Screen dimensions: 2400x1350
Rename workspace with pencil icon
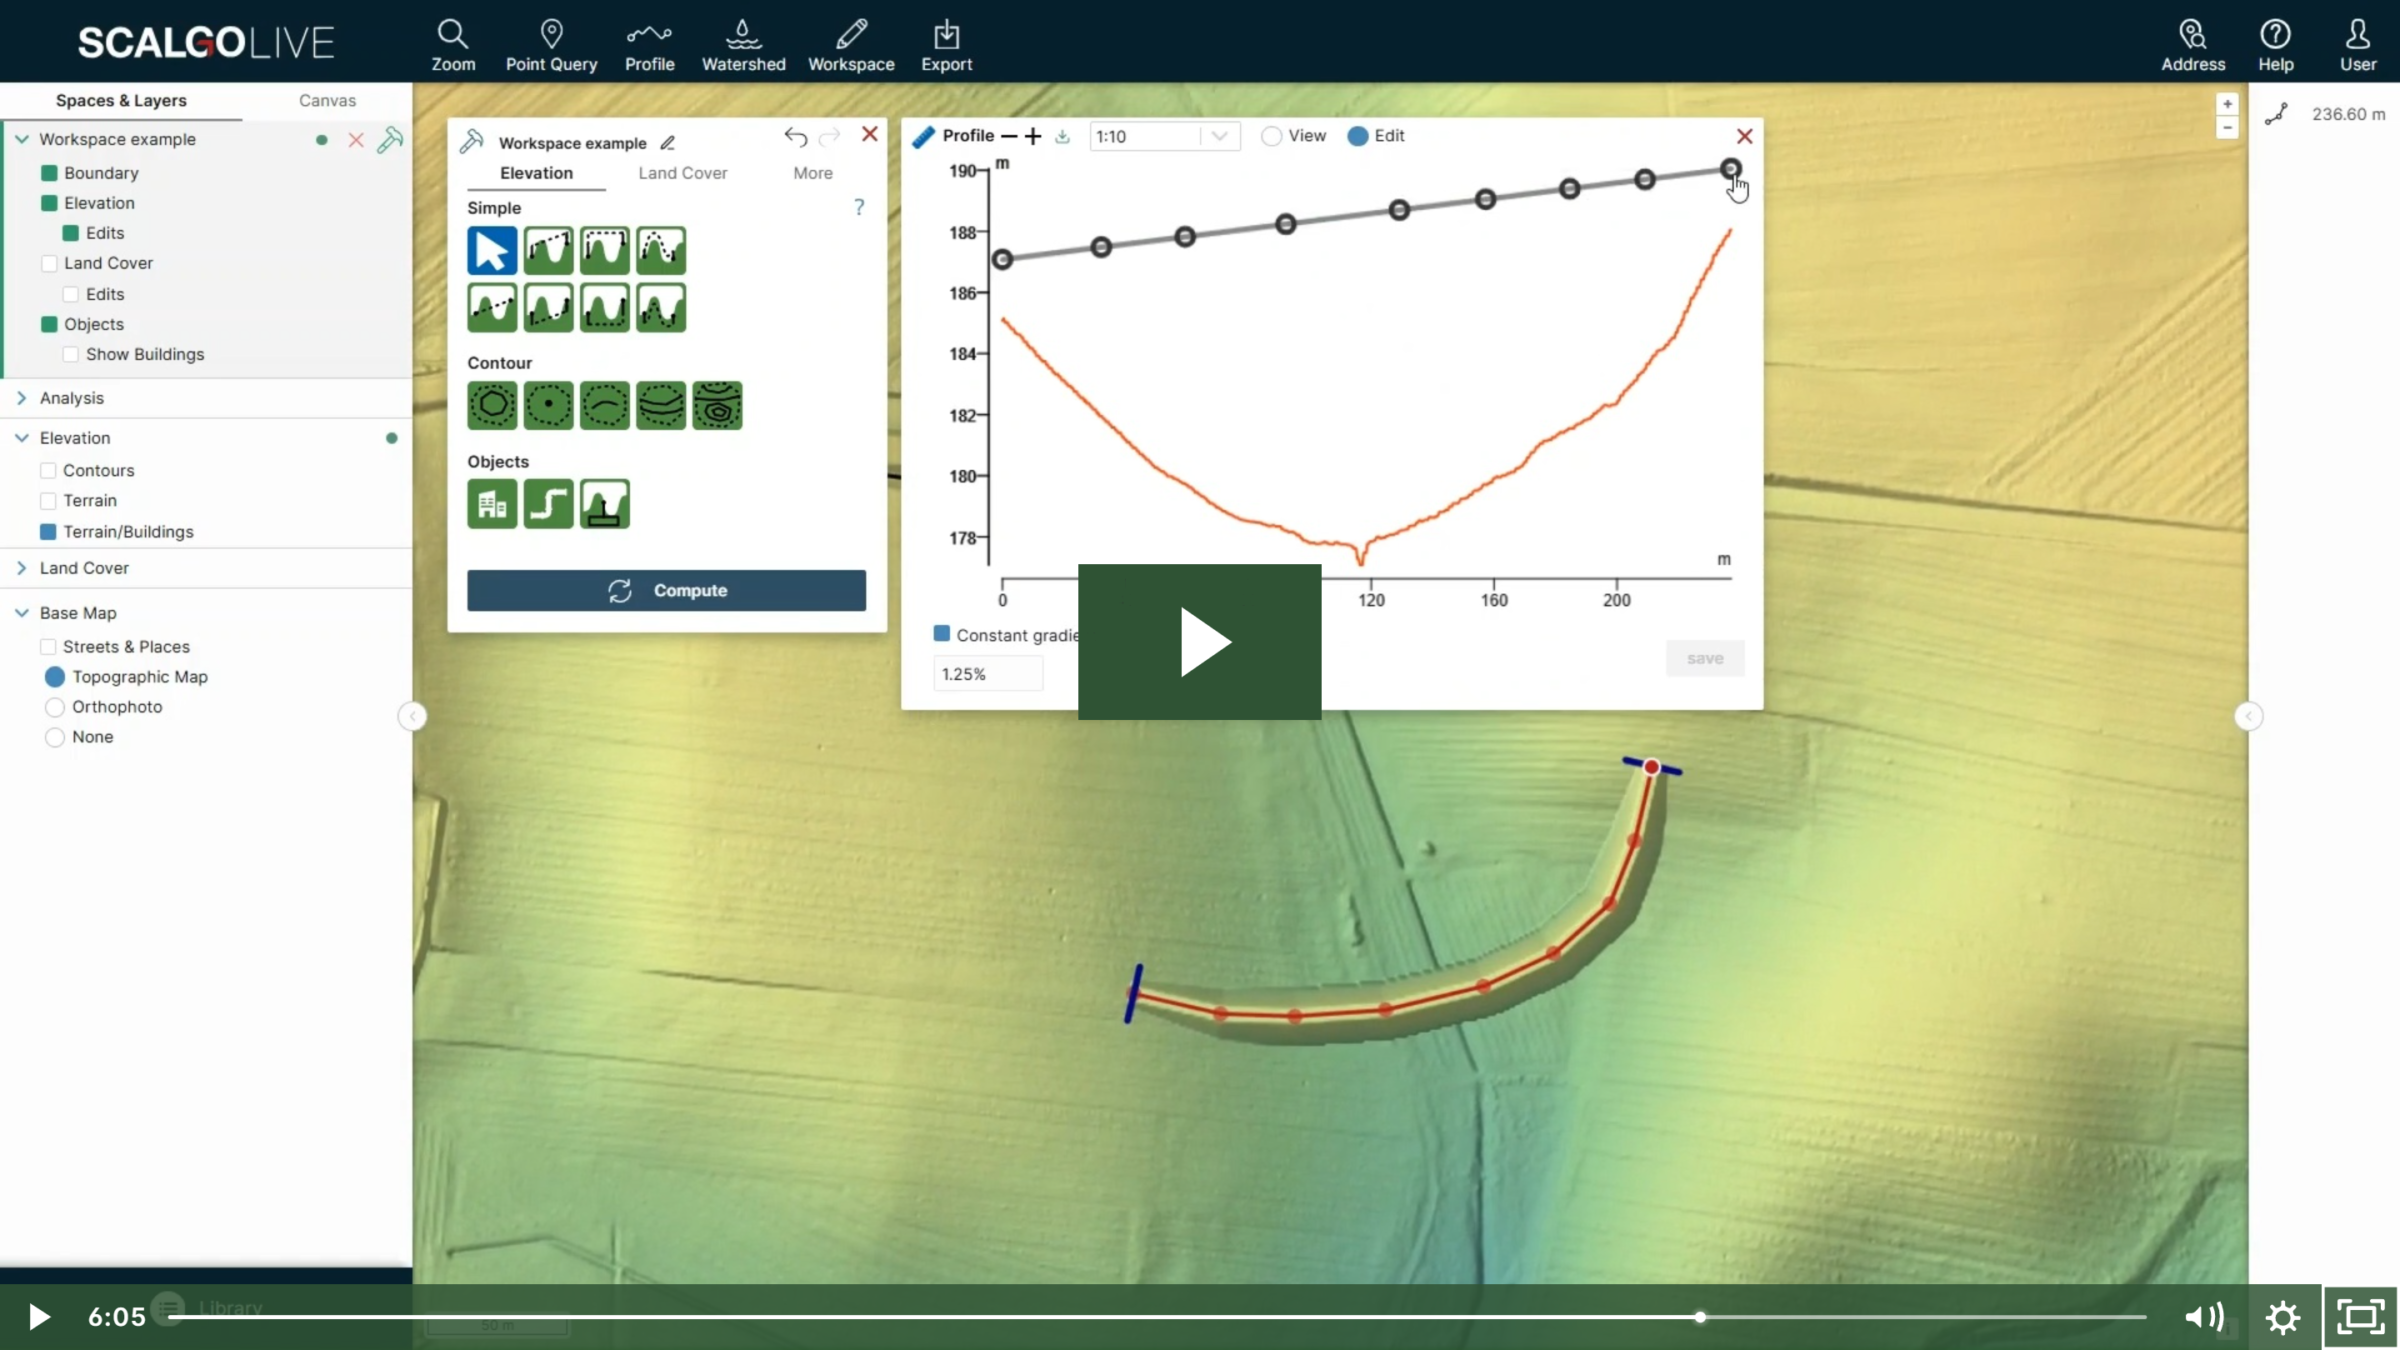coord(668,143)
